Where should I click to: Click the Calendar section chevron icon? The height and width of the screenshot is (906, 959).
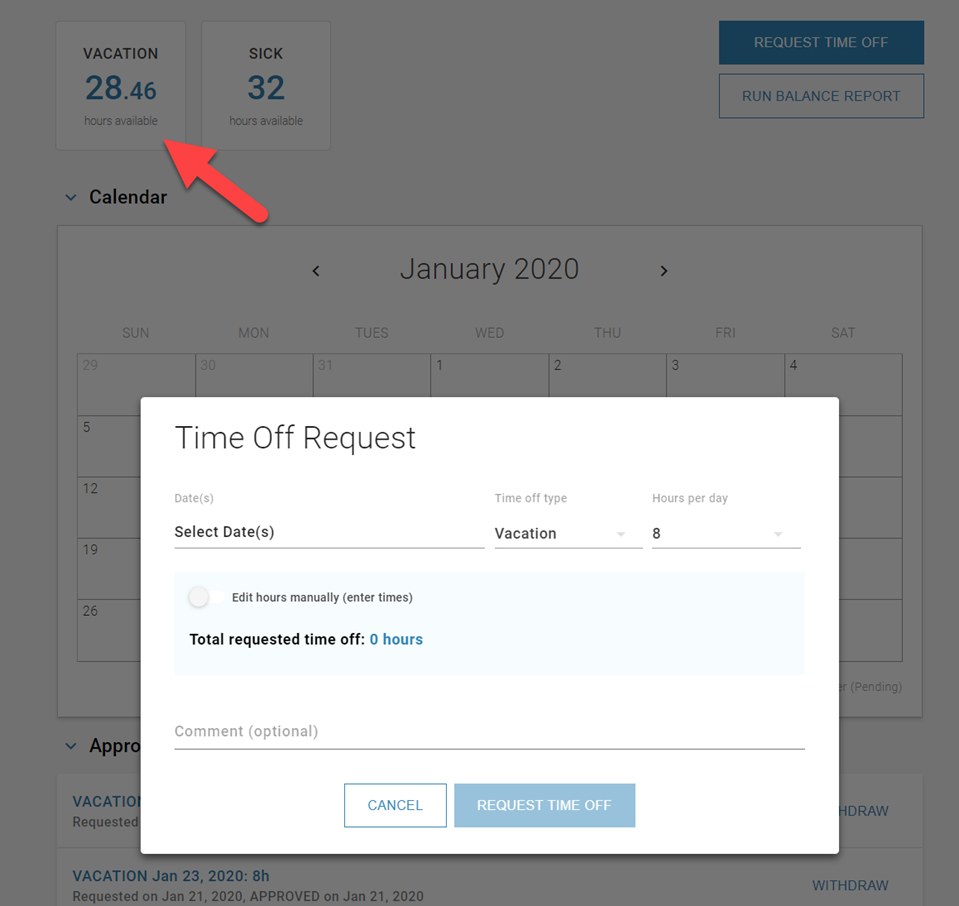click(70, 197)
